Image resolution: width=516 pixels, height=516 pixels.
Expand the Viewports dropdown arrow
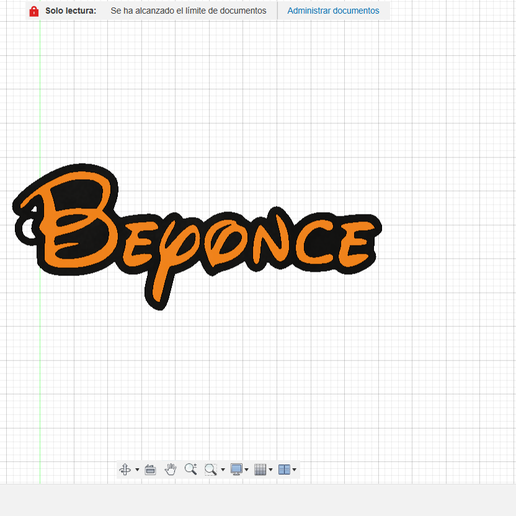coord(294,469)
